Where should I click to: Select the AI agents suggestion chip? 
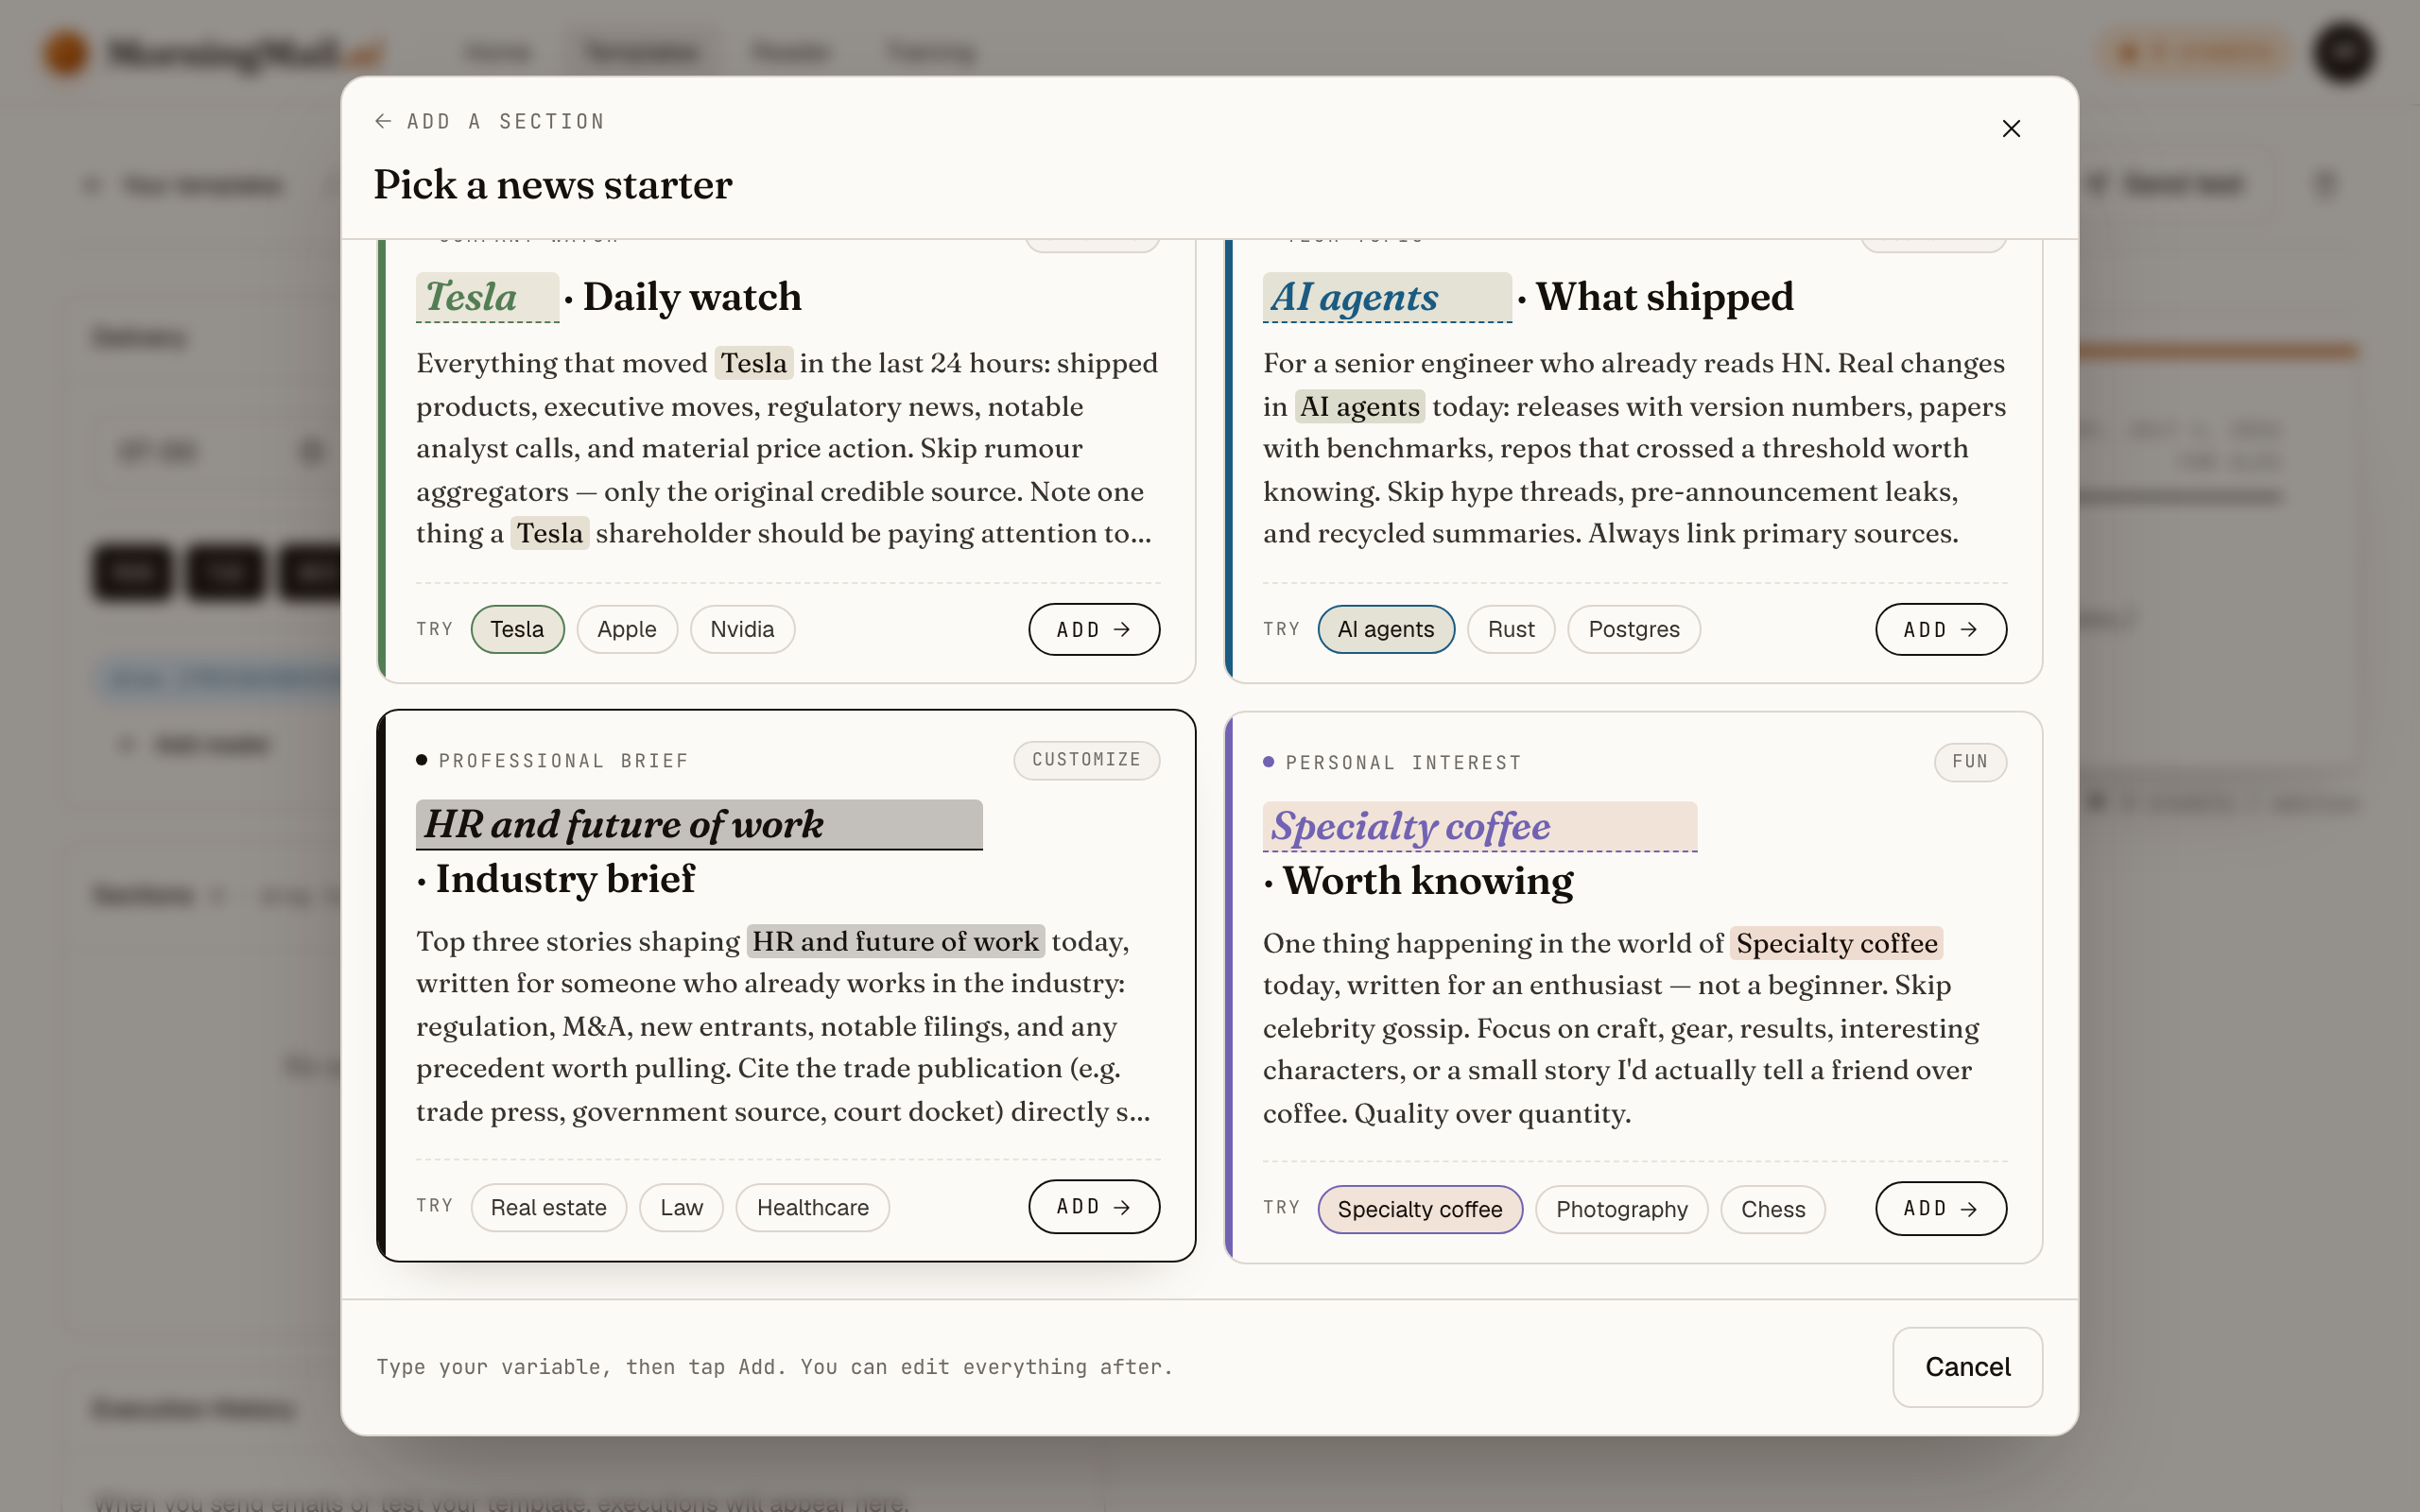pos(1386,629)
